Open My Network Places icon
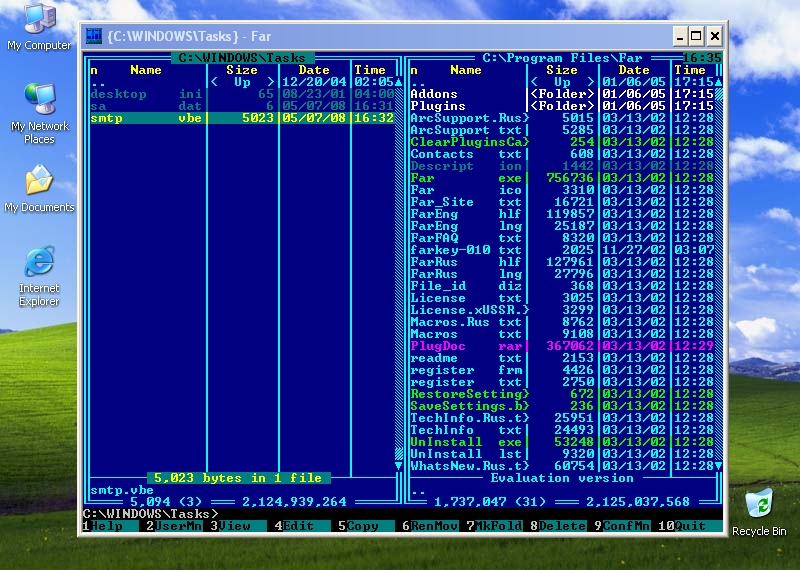This screenshot has width=800, height=570. (x=39, y=113)
